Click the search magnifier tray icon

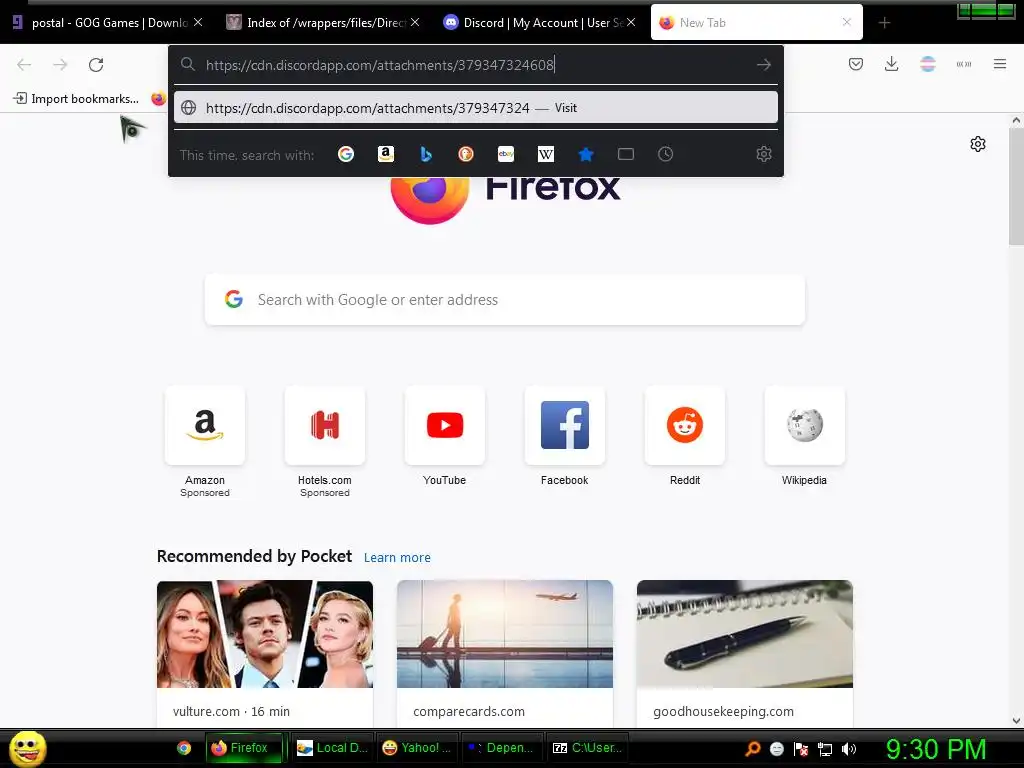[x=752, y=749]
